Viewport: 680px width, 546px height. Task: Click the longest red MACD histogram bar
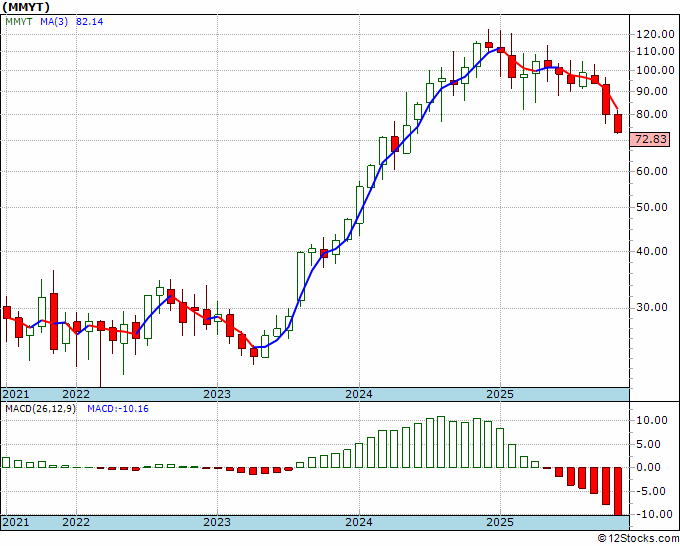tap(618, 490)
